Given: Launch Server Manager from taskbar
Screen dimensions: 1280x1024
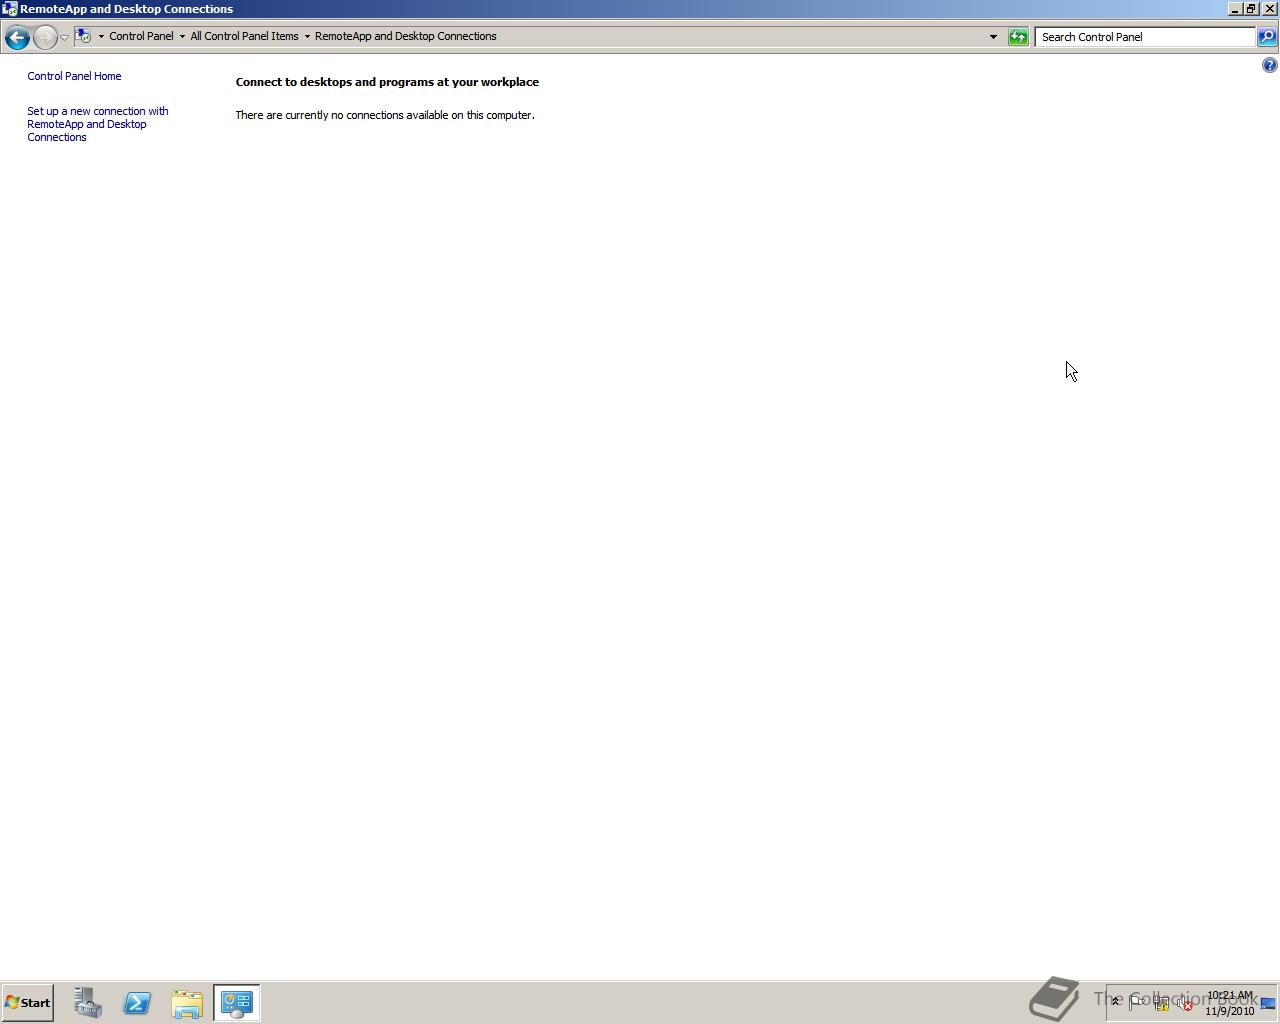Looking at the screenshot, I should coord(88,1003).
